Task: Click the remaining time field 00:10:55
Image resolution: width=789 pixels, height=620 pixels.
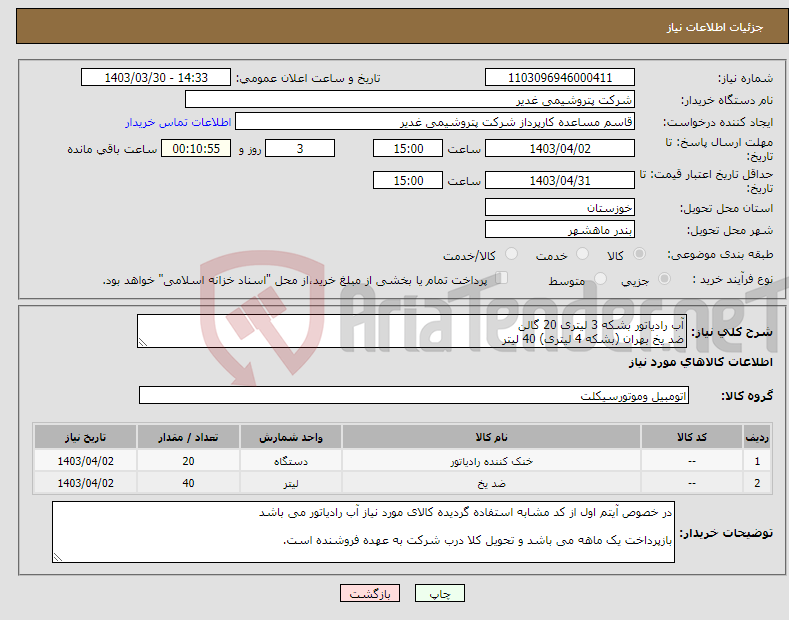Action: pos(196,148)
